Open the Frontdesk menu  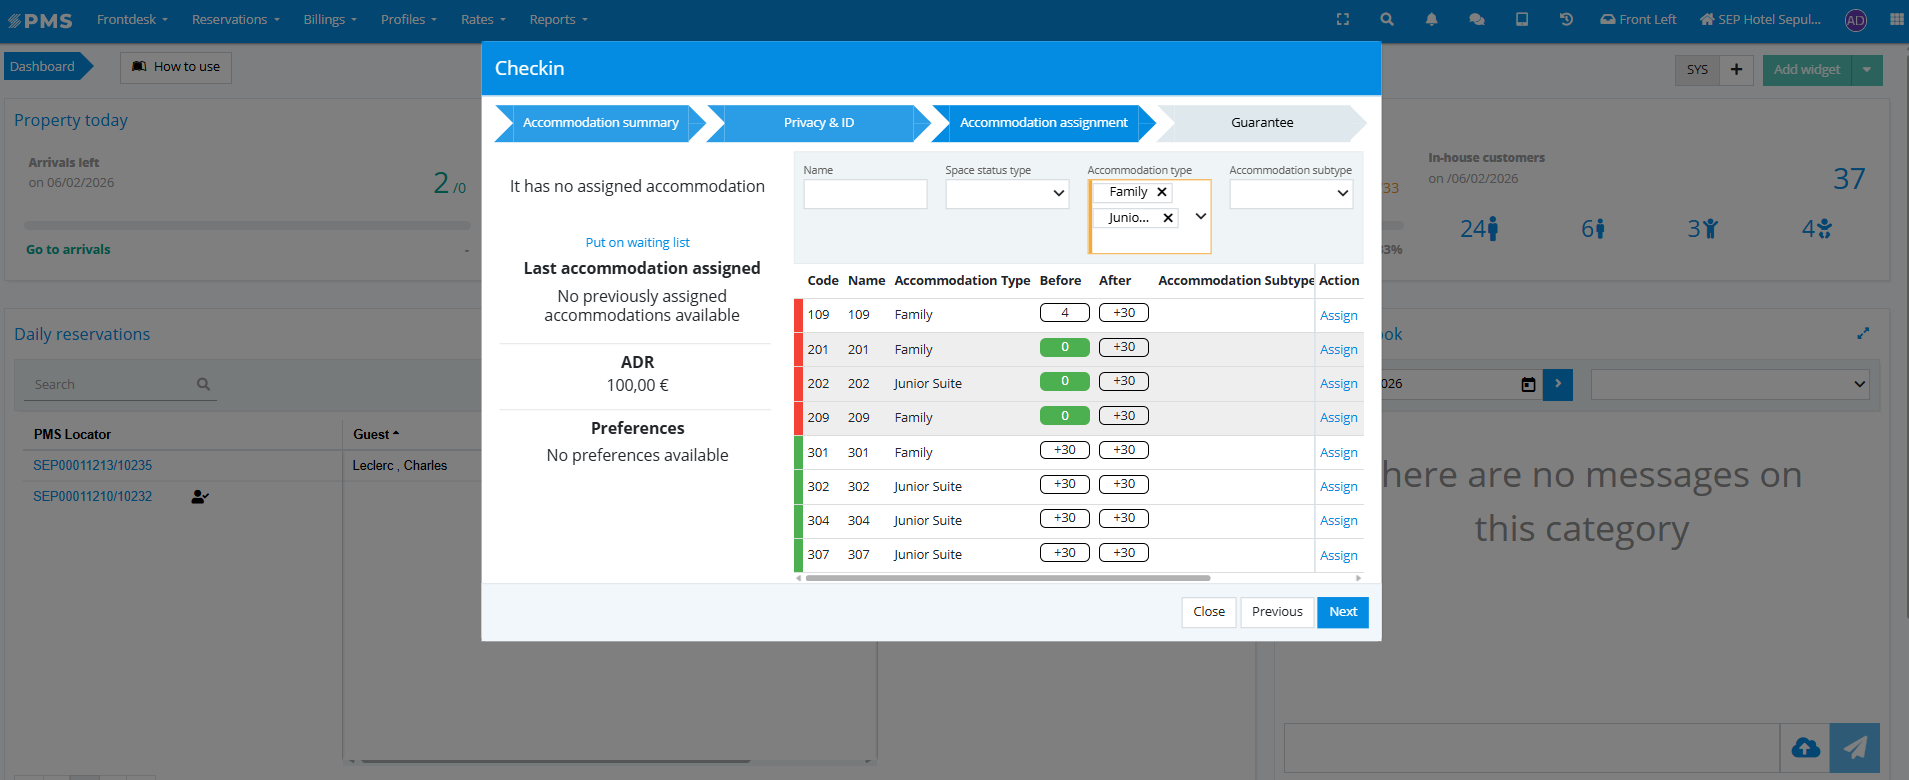click(132, 19)
